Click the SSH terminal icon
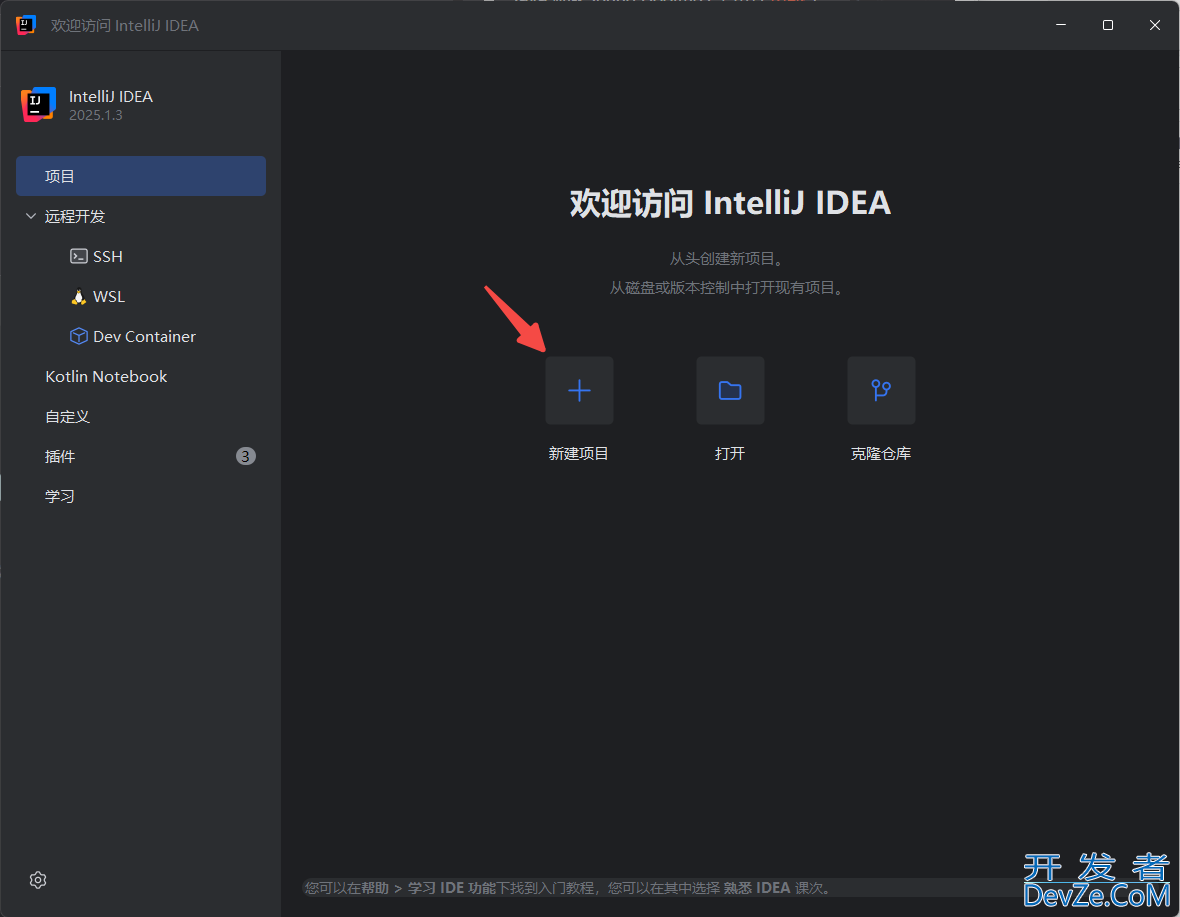 (x=78, y=257)
